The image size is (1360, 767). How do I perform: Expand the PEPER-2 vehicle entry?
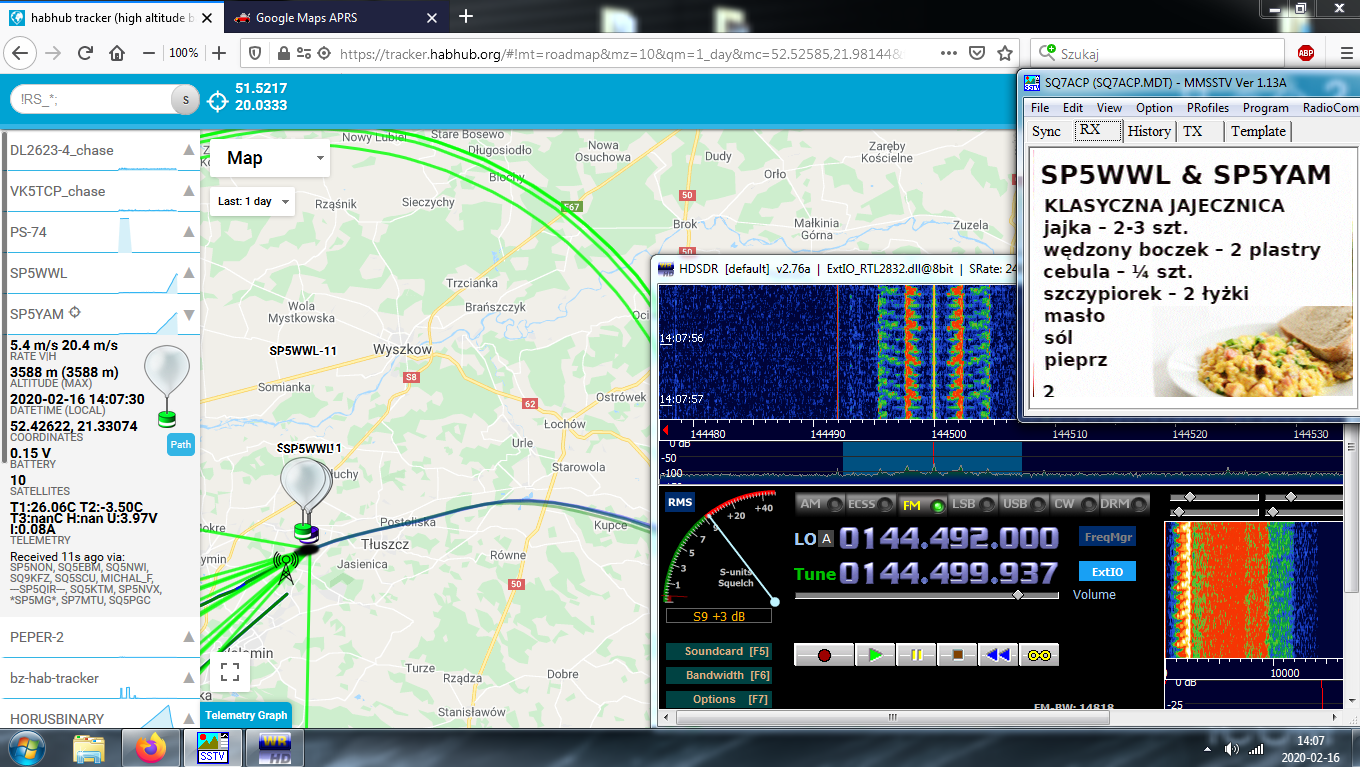[x=189, y=637]
